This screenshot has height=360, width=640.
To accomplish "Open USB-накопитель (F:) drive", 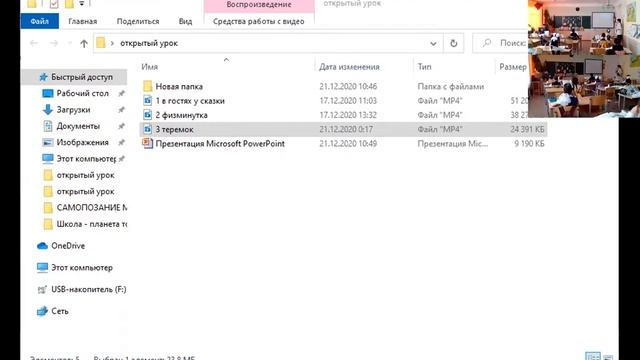I will [88, 289].
